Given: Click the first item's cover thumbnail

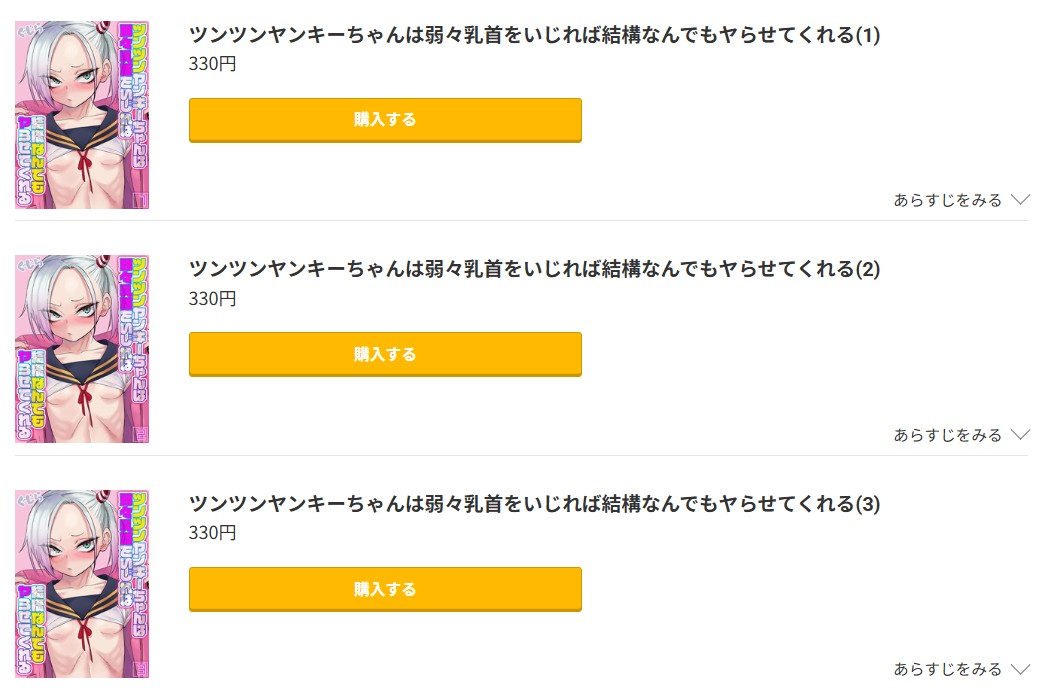Looking at the screenshot, I should tap(82, 115).
